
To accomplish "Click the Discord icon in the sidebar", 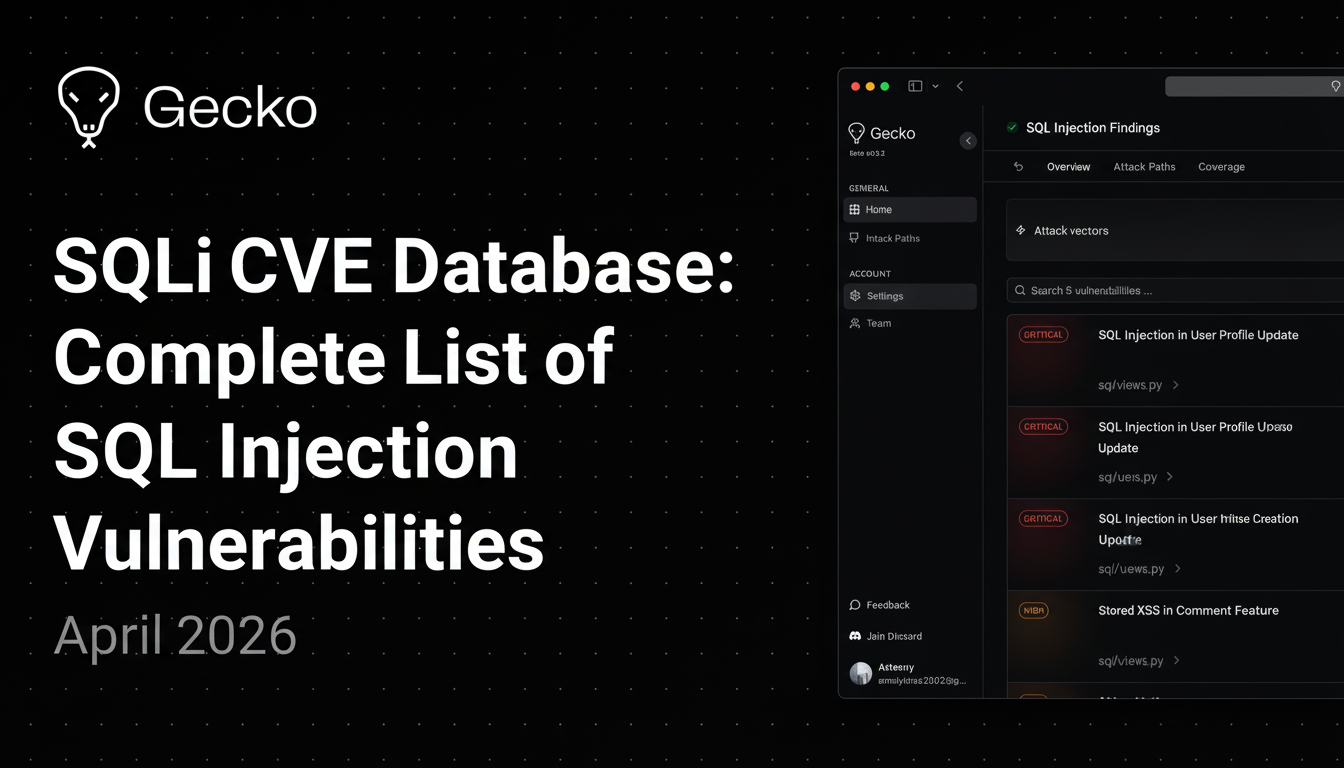I will coord(854,636).
